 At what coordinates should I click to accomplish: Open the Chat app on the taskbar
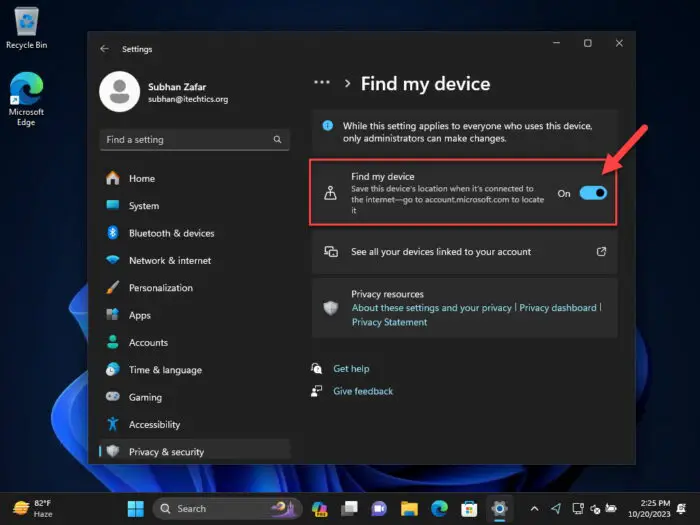(x=379, y=508)
